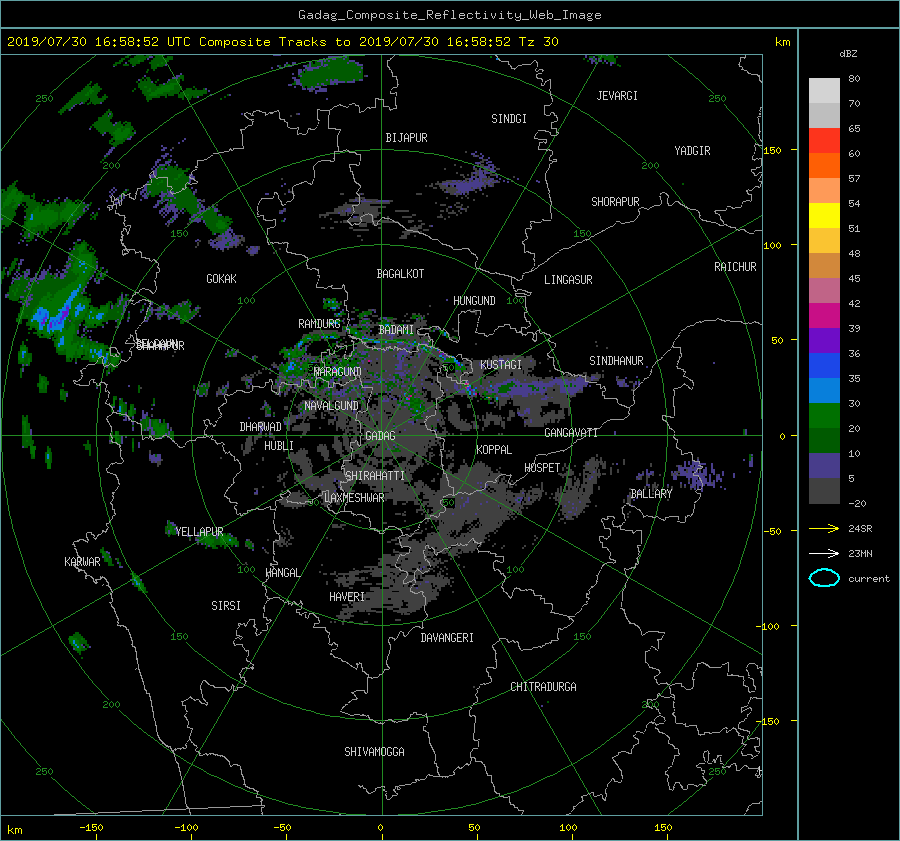Click the SHORAPUR label
Viewport: 900px width, 841px height.
[615, 202]
